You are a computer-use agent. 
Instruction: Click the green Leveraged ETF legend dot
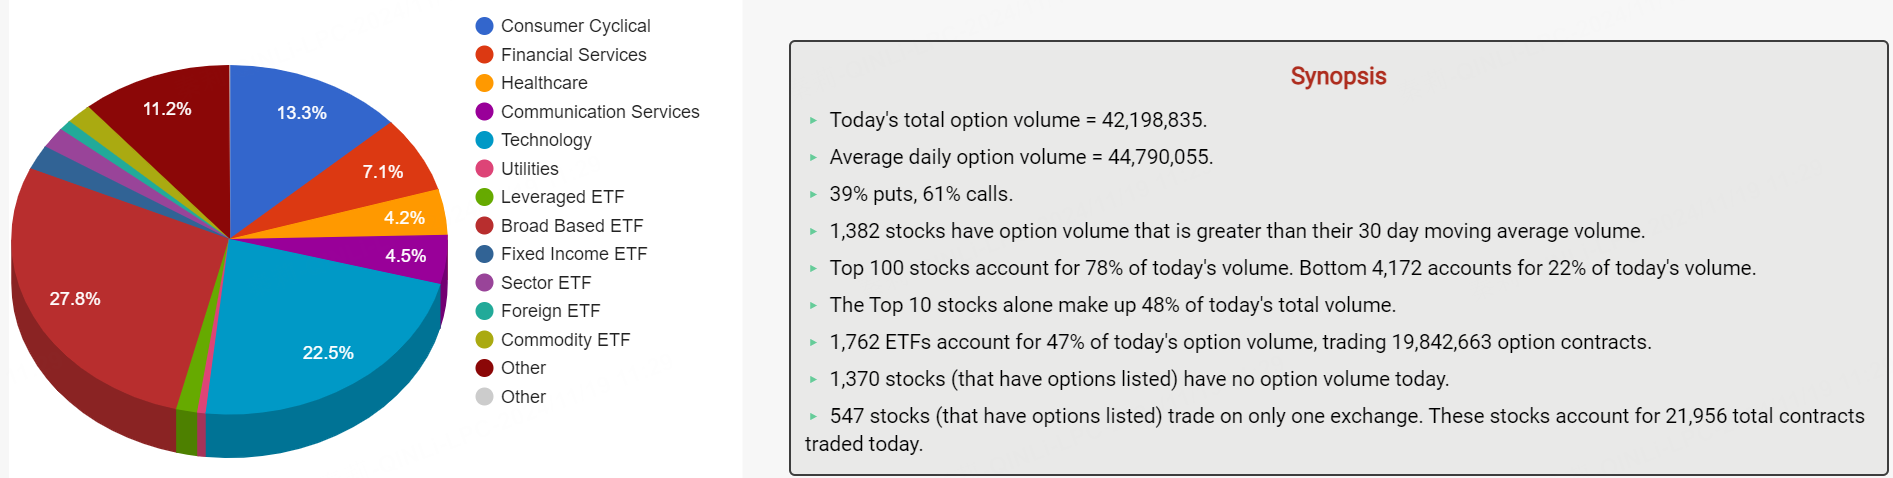[485, 197]
